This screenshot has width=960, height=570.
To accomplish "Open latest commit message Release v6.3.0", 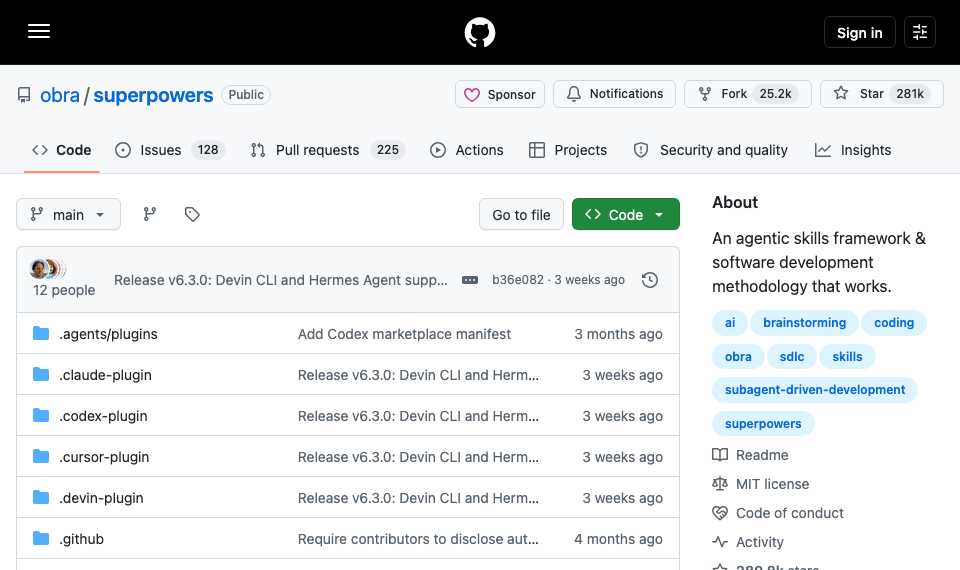I will tap(280, 280).
